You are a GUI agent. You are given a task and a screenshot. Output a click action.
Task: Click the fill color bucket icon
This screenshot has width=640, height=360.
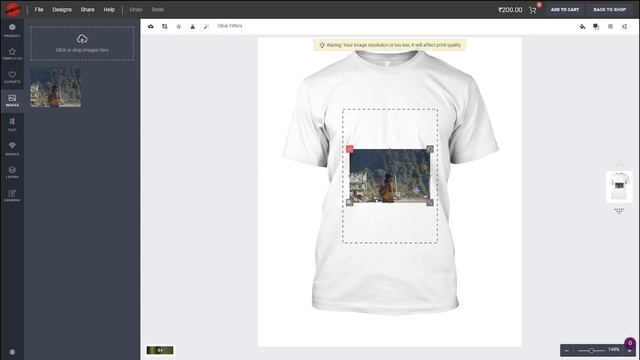point(582,27)
